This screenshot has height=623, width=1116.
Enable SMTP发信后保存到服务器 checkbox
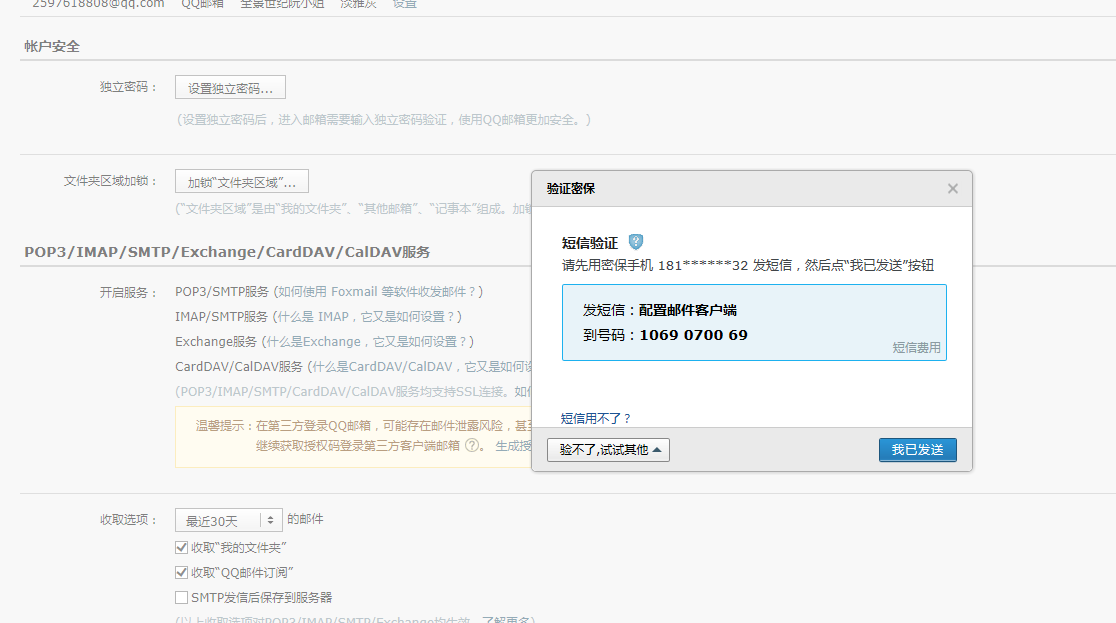point(181,597)
